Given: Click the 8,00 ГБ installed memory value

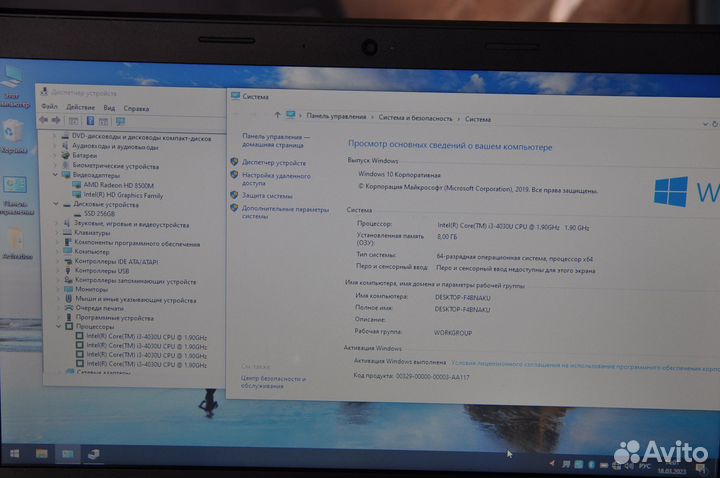Looking at the screenshot, I should click(447, 236).
